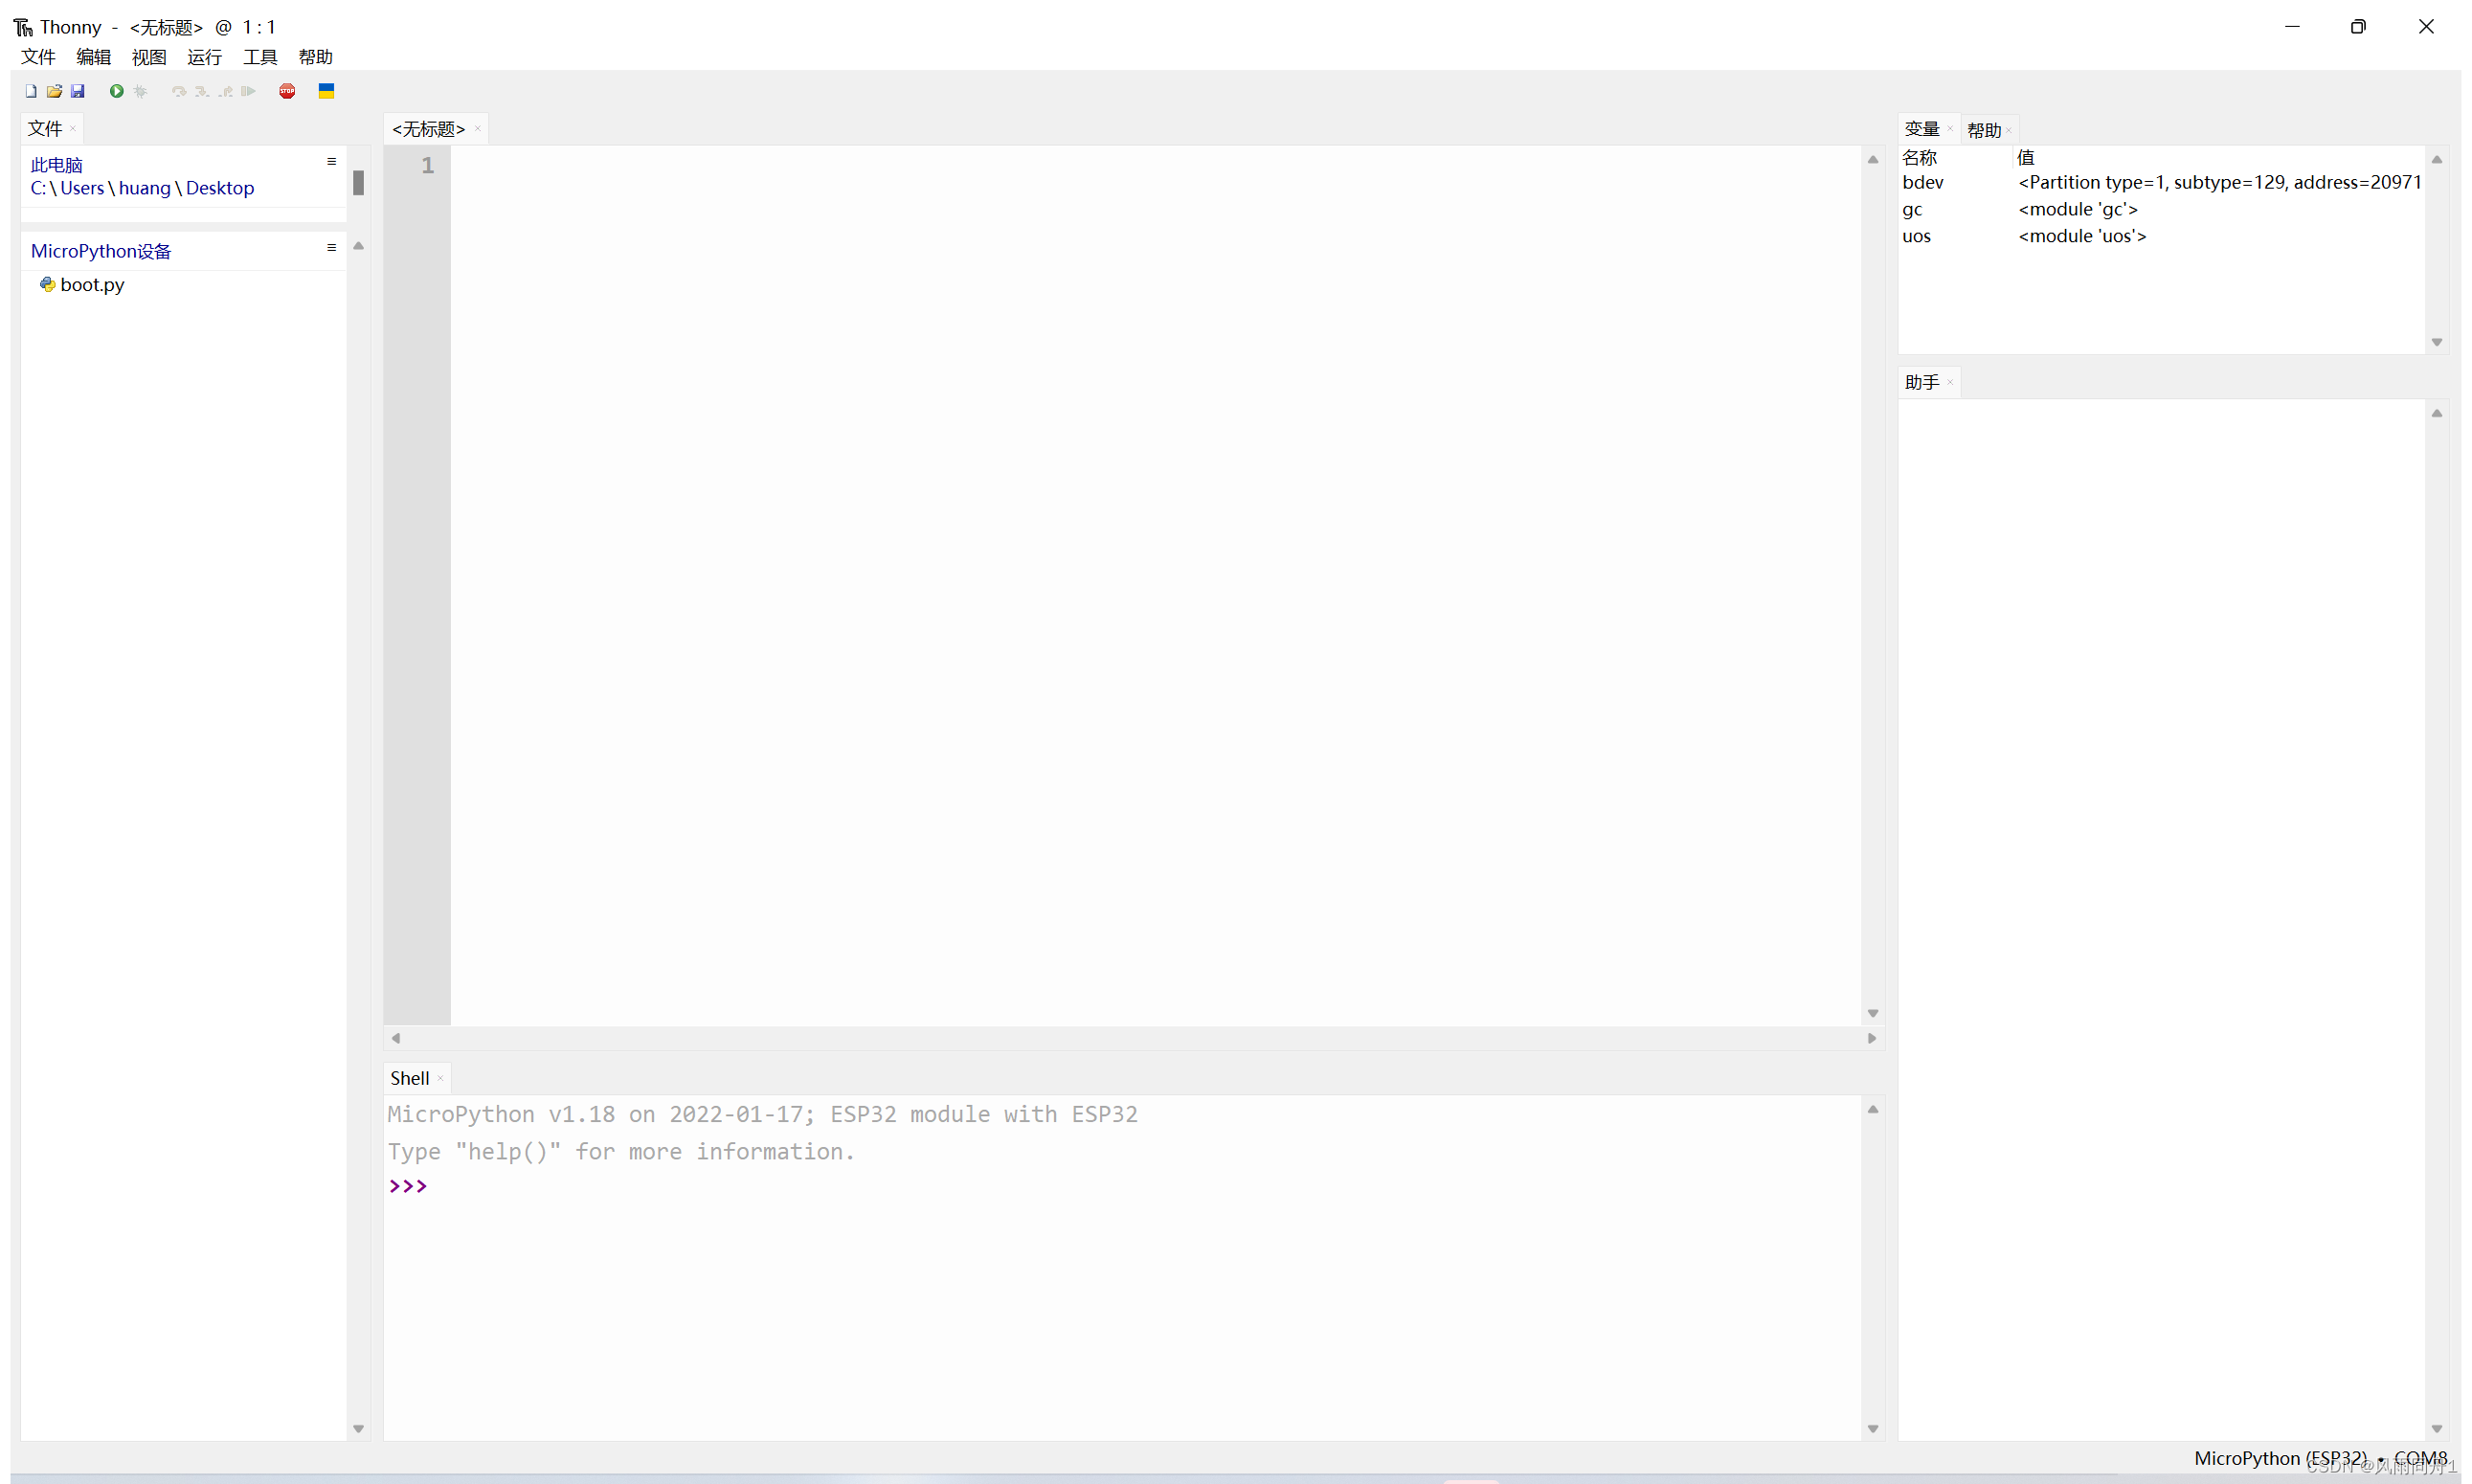Click the Debug button icon

coord(138,92)
